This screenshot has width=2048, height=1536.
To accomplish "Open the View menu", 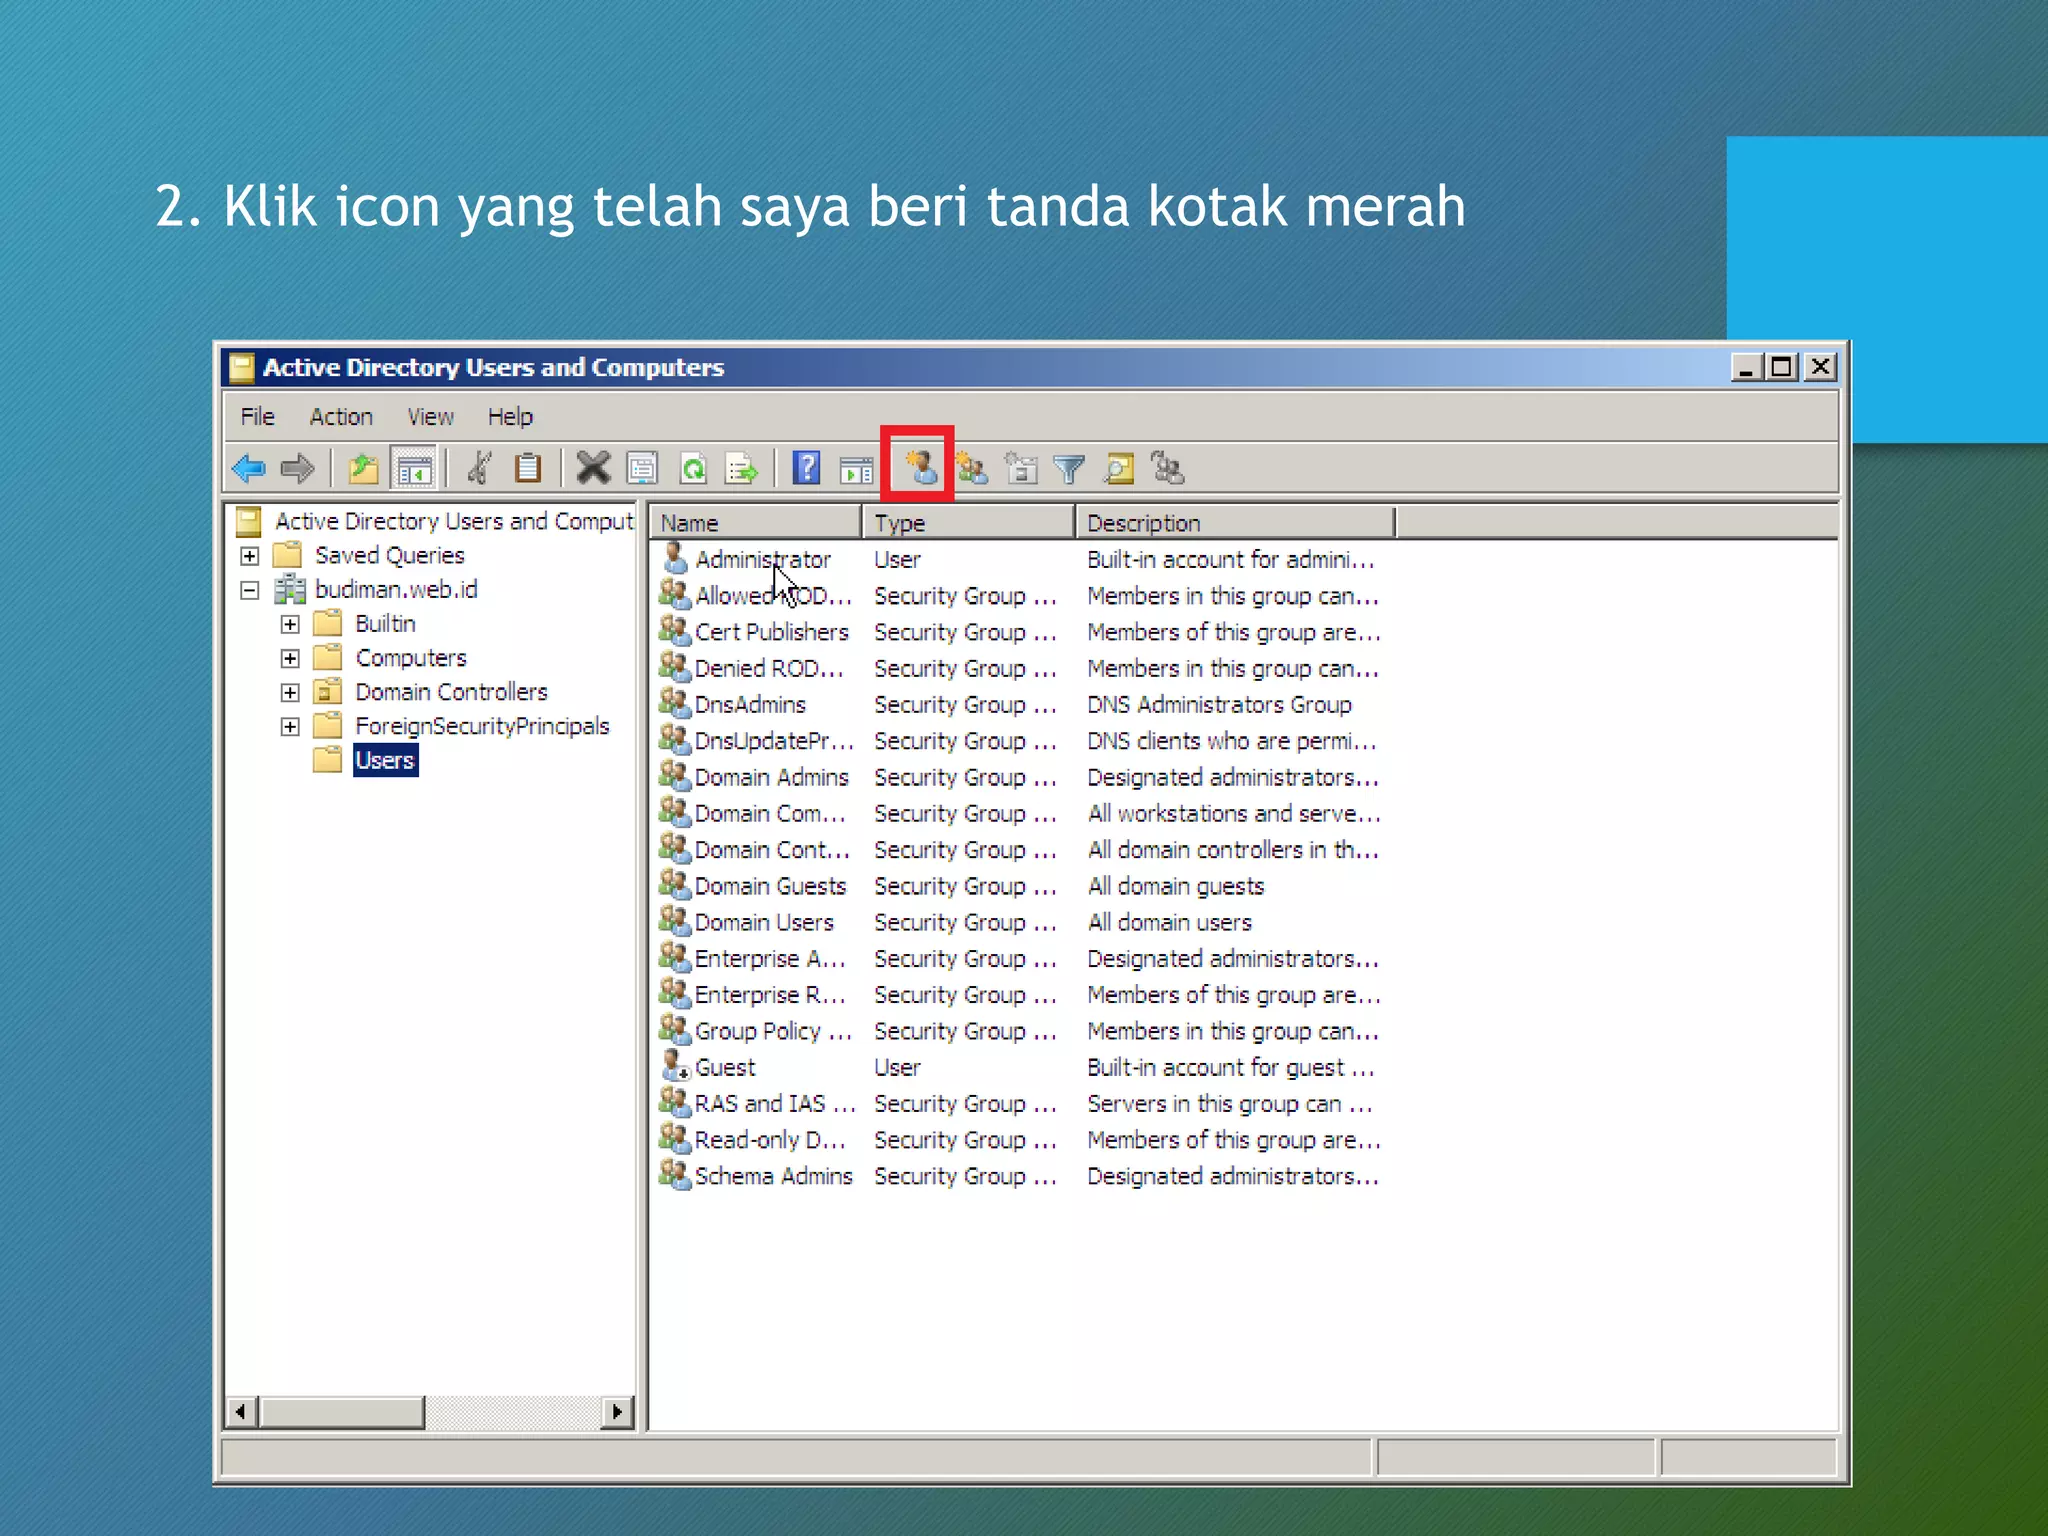I will [x=430, y=416].
